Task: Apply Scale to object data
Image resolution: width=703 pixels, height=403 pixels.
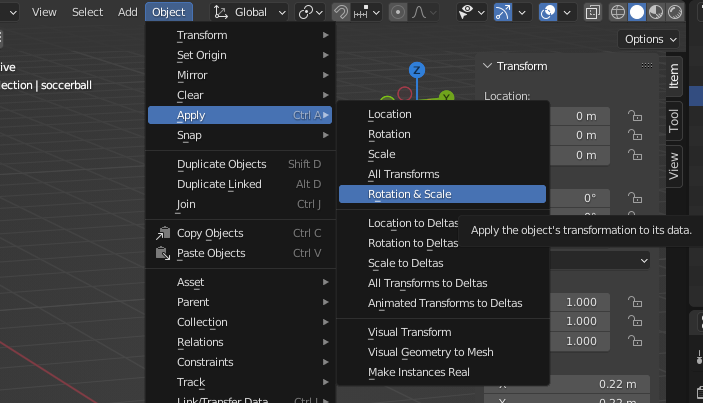Action: click(x=443, y=154)
